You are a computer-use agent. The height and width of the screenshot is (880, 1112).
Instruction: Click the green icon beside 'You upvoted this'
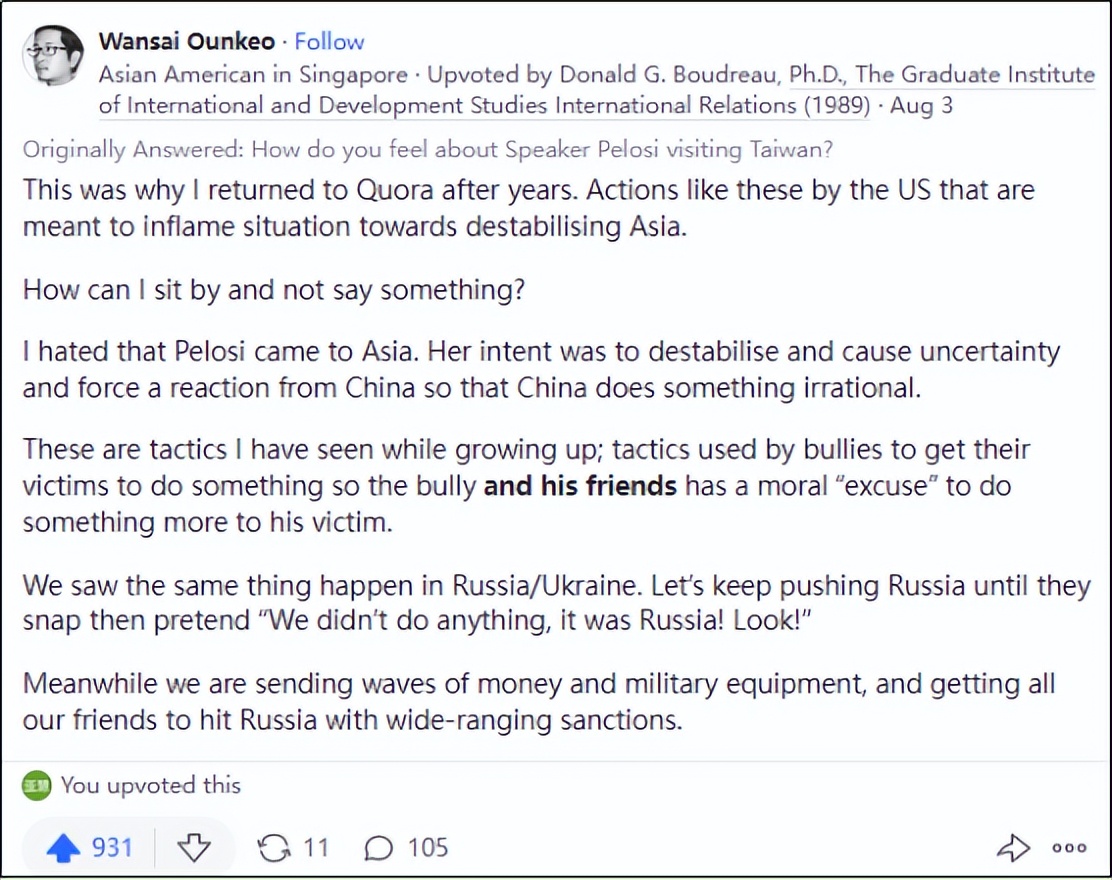tap(37, 785)
